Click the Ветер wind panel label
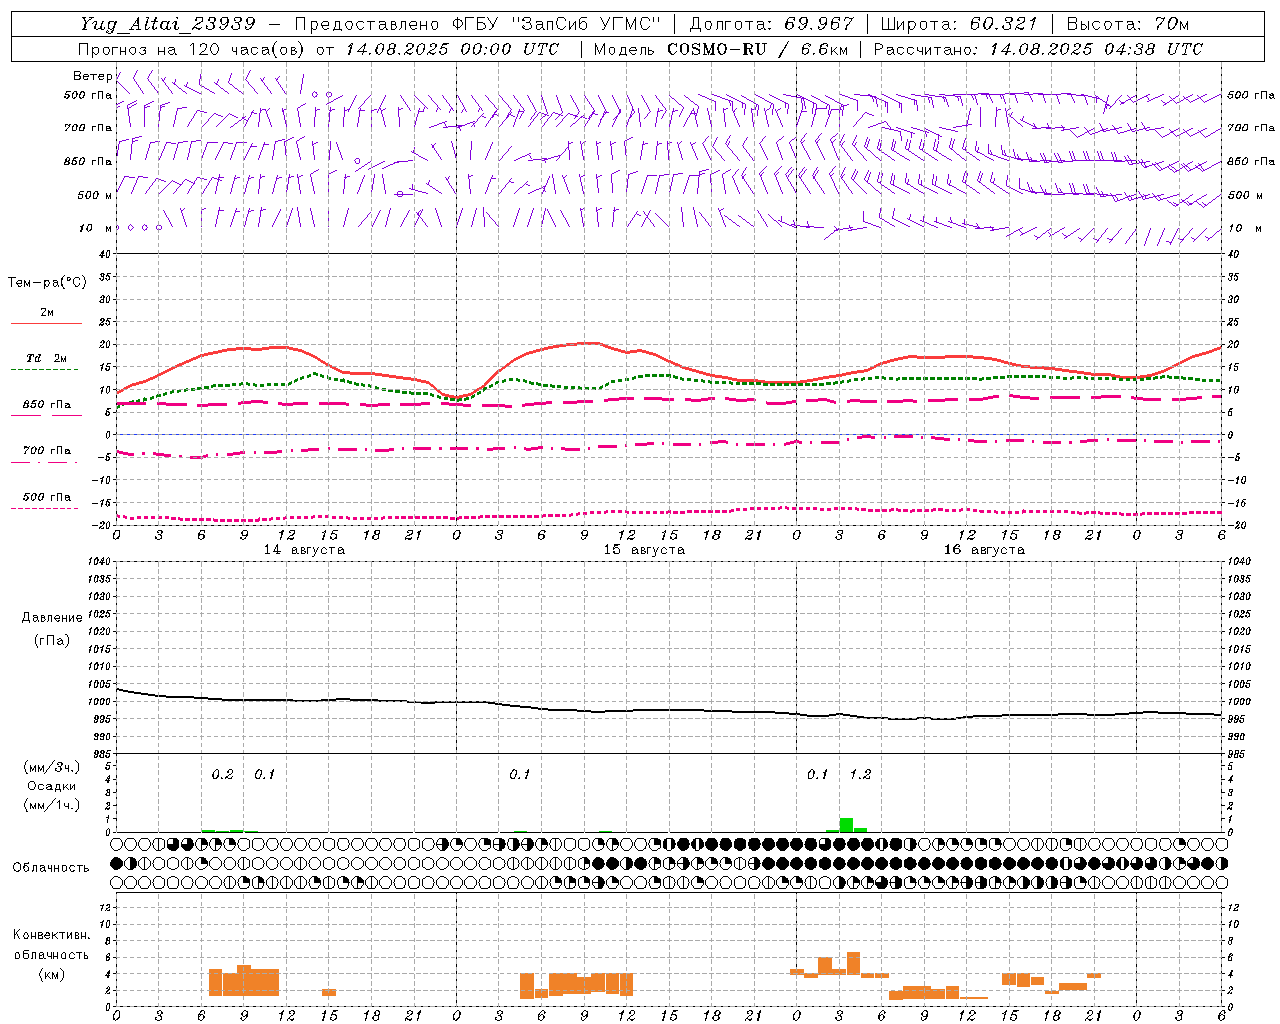Screen dimensions: 1280x1024 pos(92,76)
